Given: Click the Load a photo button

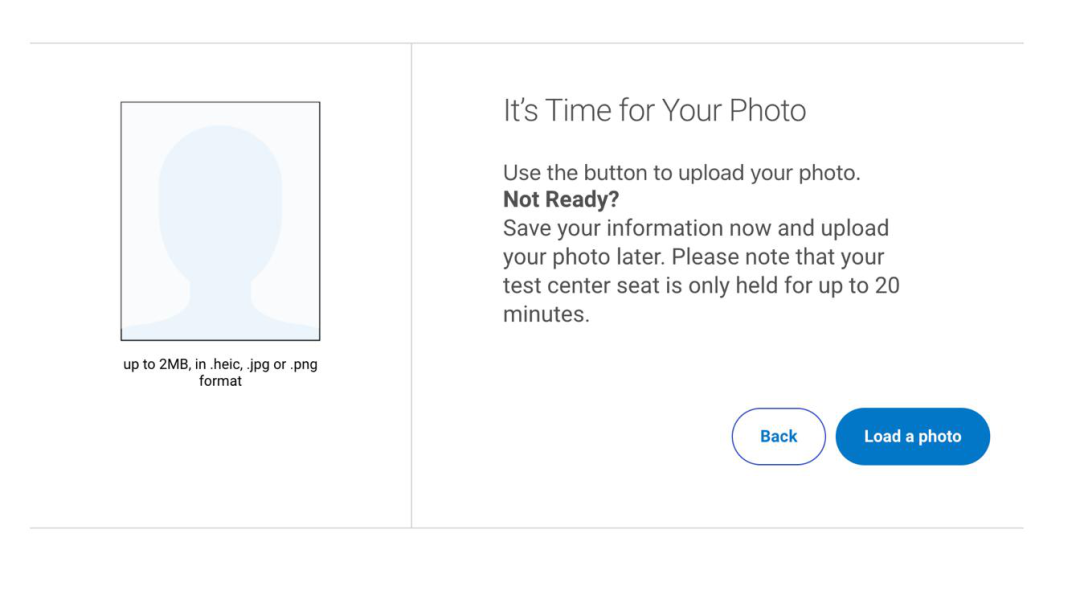Looking at the screenshot, I should 912,436.
